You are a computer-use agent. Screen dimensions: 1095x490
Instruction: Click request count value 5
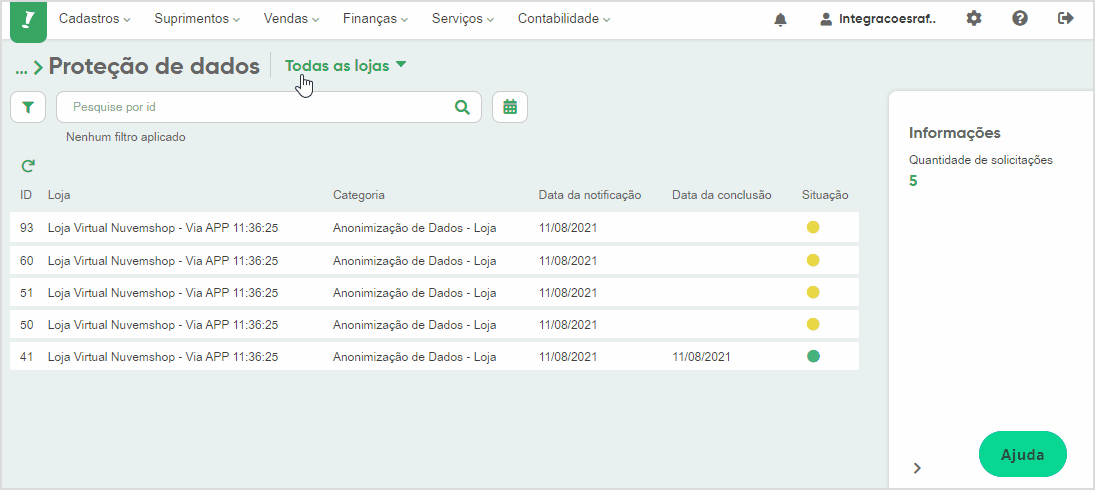(x=913, y=181)
